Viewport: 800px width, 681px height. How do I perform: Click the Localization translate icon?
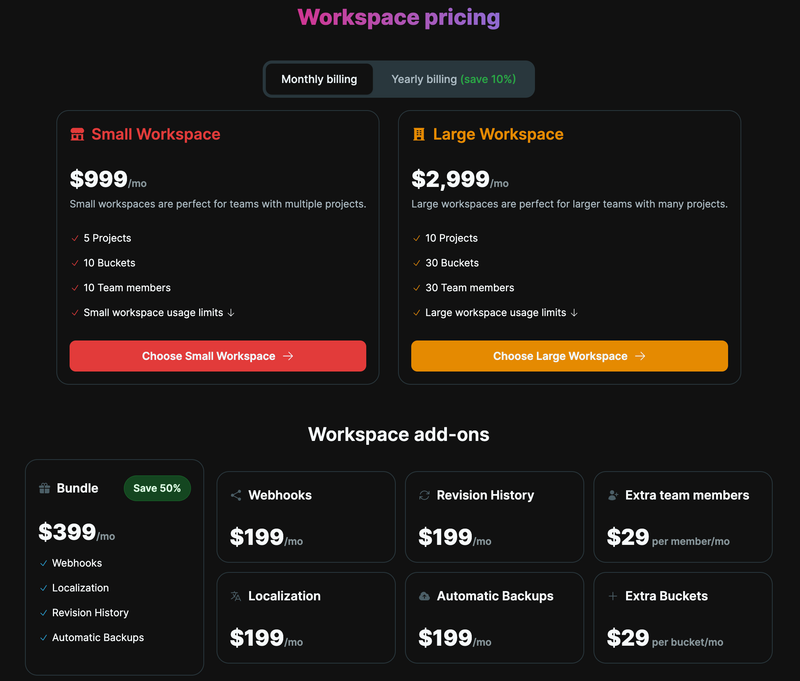(236, 596)
